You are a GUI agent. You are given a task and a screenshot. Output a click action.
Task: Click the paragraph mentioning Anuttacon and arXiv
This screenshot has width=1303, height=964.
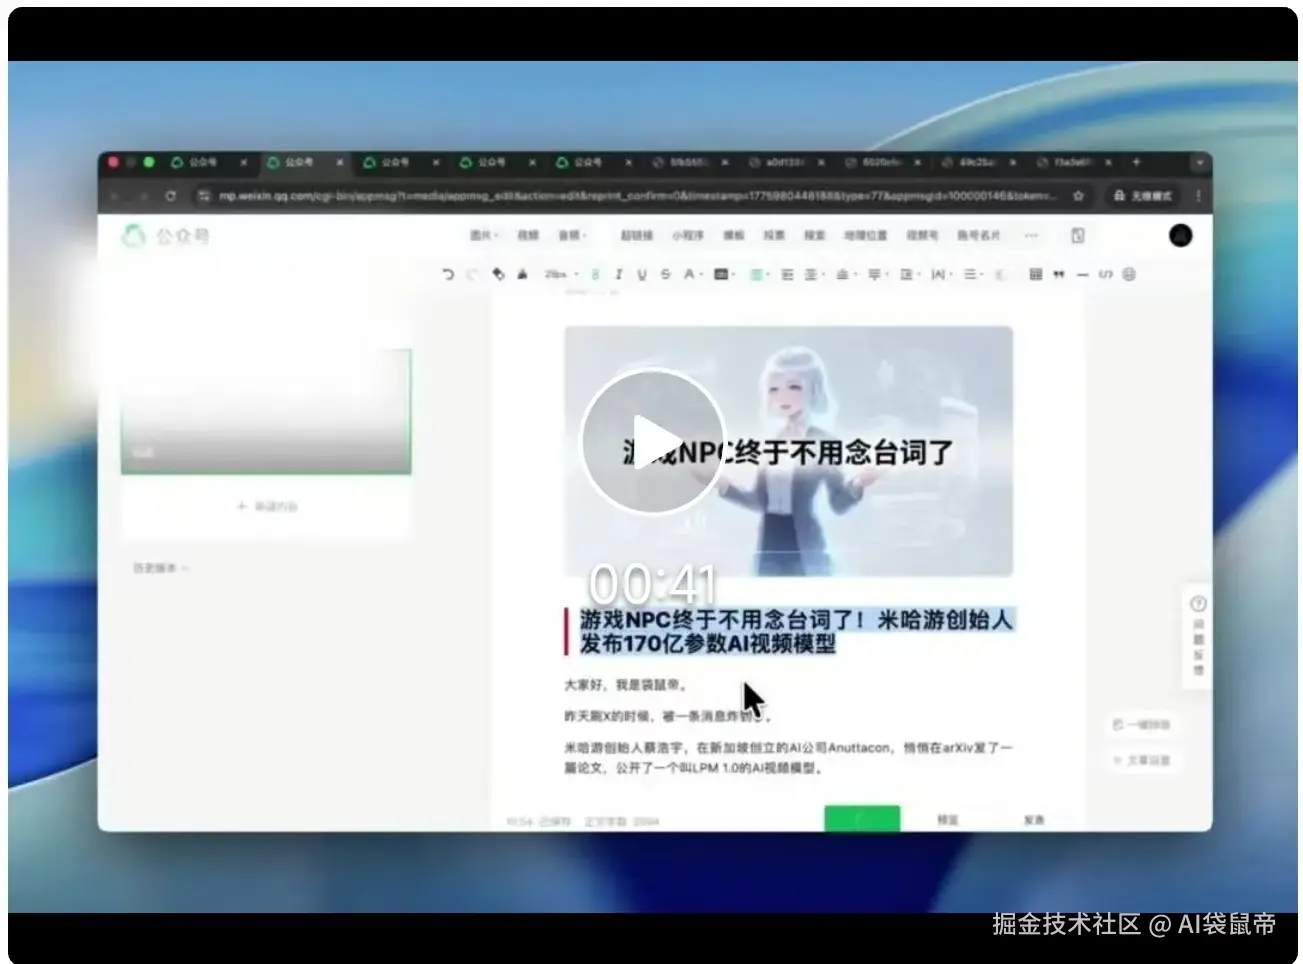(x=788, y=758)
